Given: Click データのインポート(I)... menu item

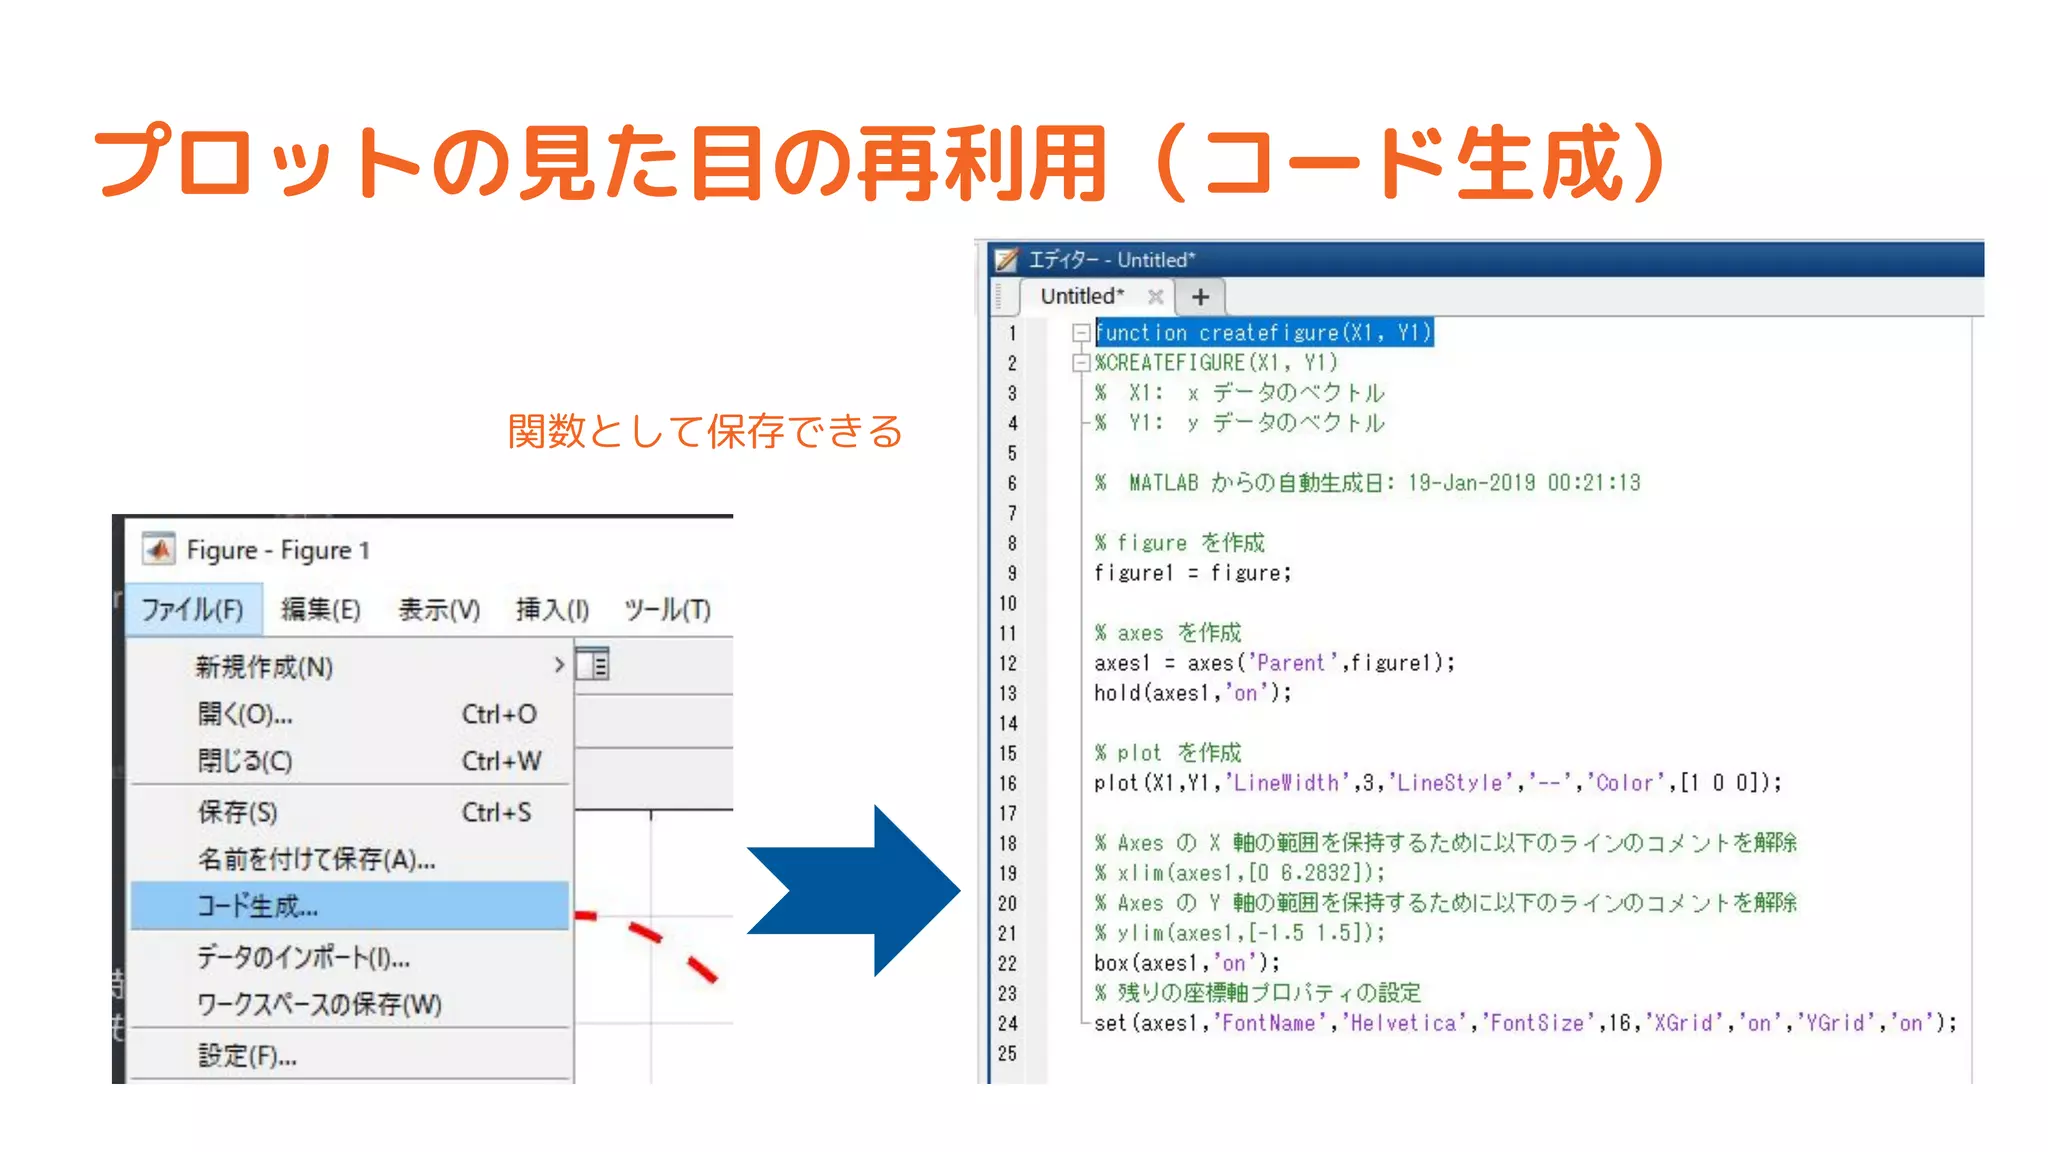Looking at the screenshot, I should click(x=303, y=957).
